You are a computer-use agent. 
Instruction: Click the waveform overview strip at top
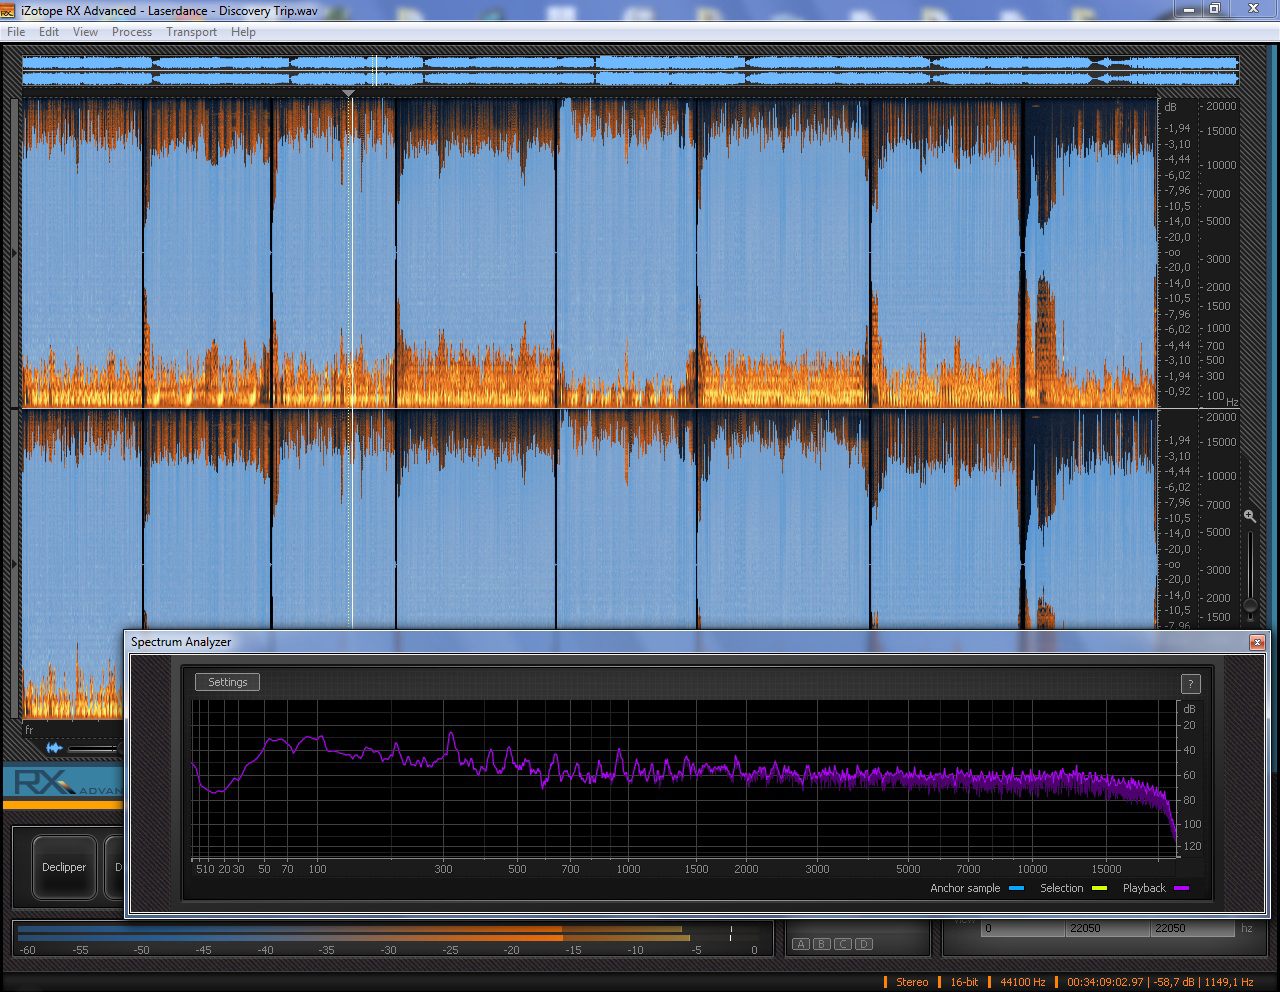pos(630,70)
